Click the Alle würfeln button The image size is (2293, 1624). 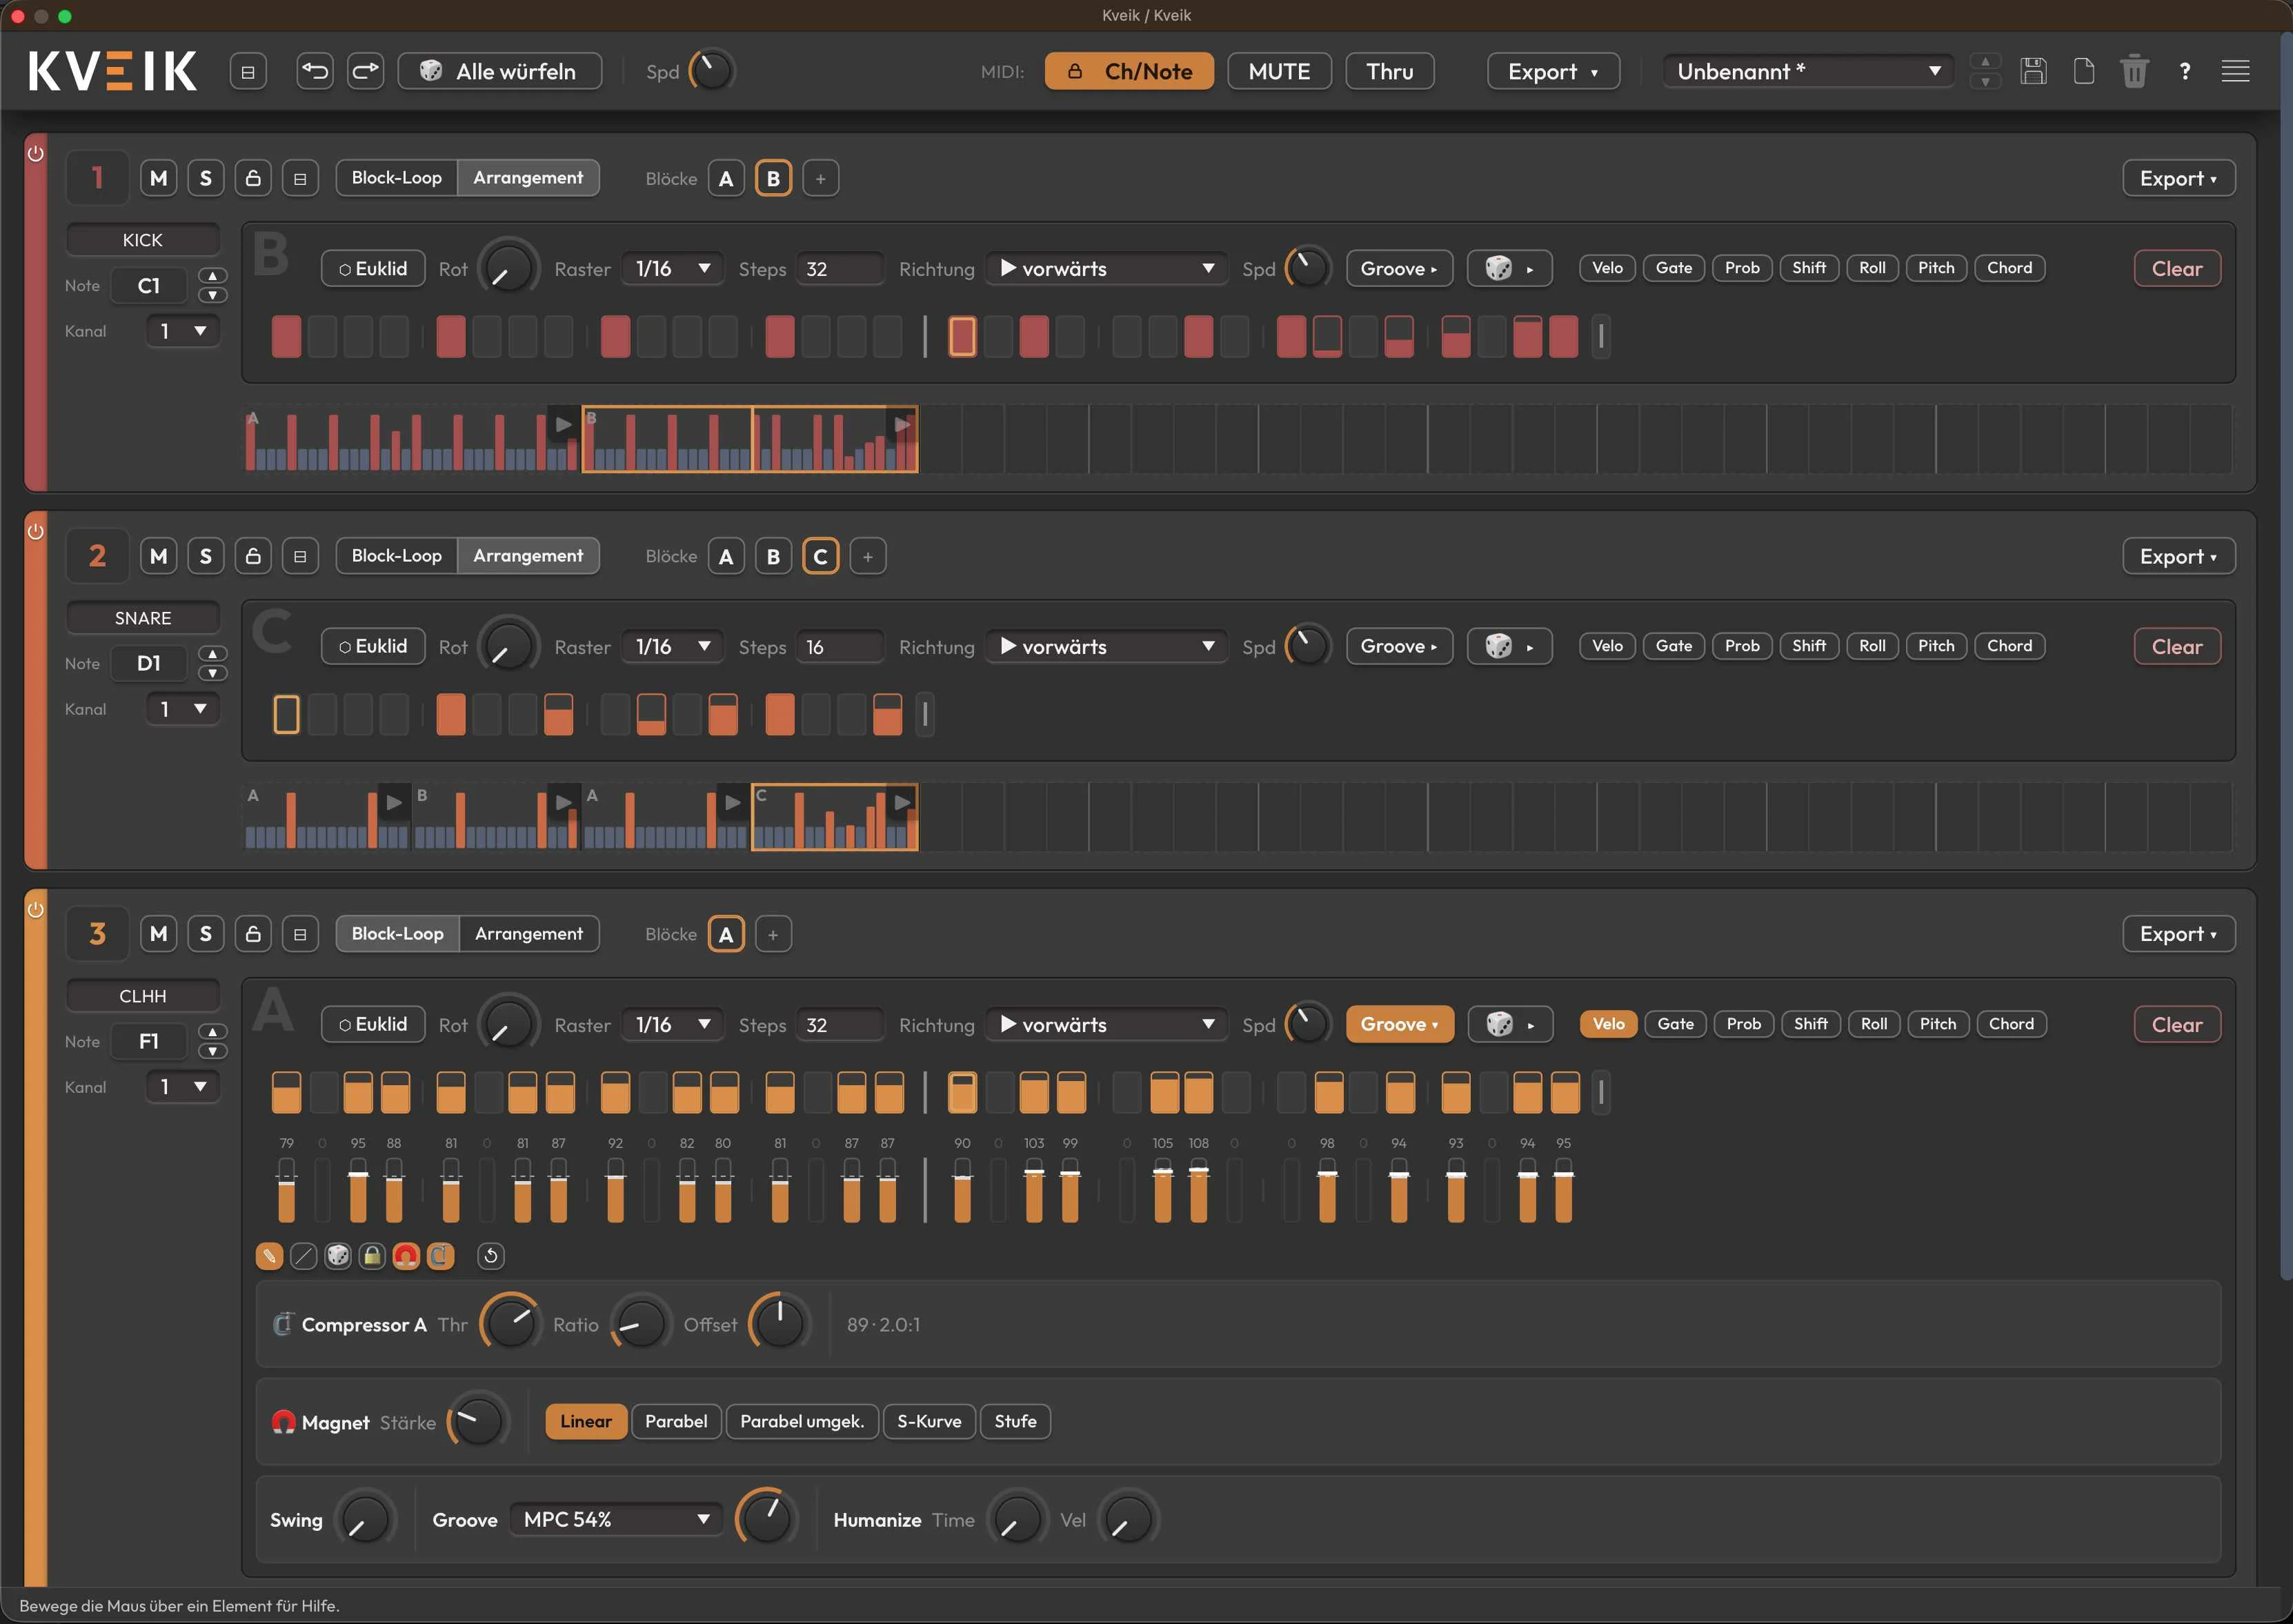point(500,71)
